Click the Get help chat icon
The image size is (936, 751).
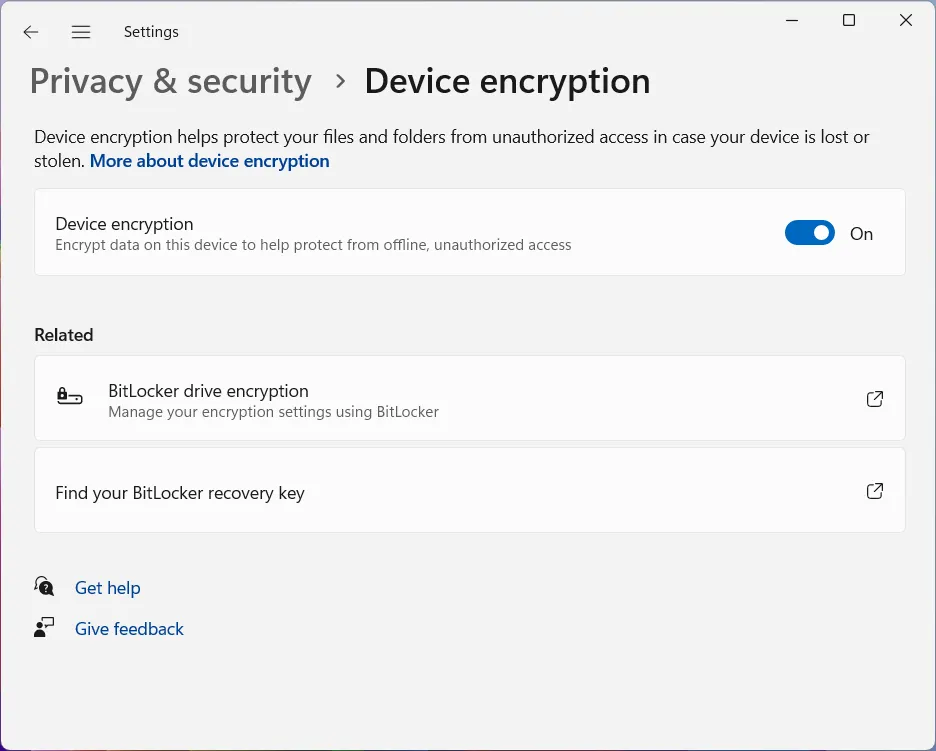(x=44, y=587)
